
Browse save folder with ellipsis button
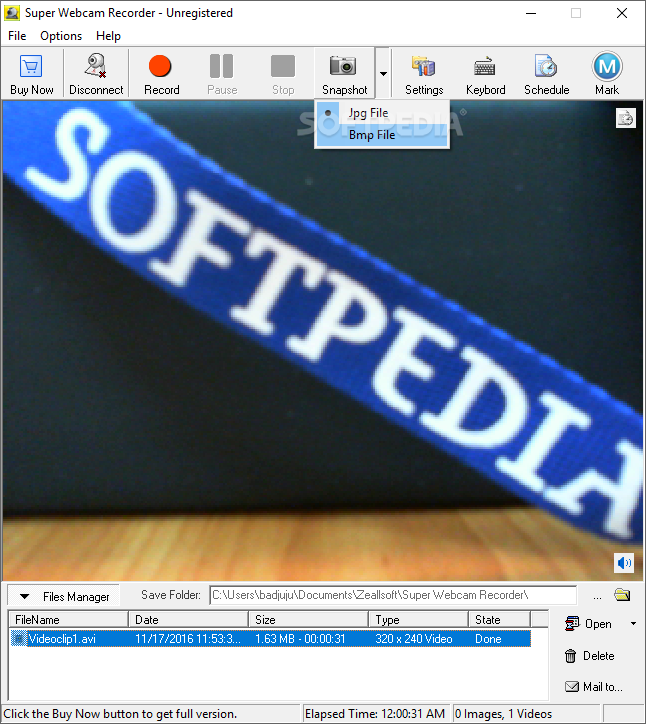[x=597, y=596]
